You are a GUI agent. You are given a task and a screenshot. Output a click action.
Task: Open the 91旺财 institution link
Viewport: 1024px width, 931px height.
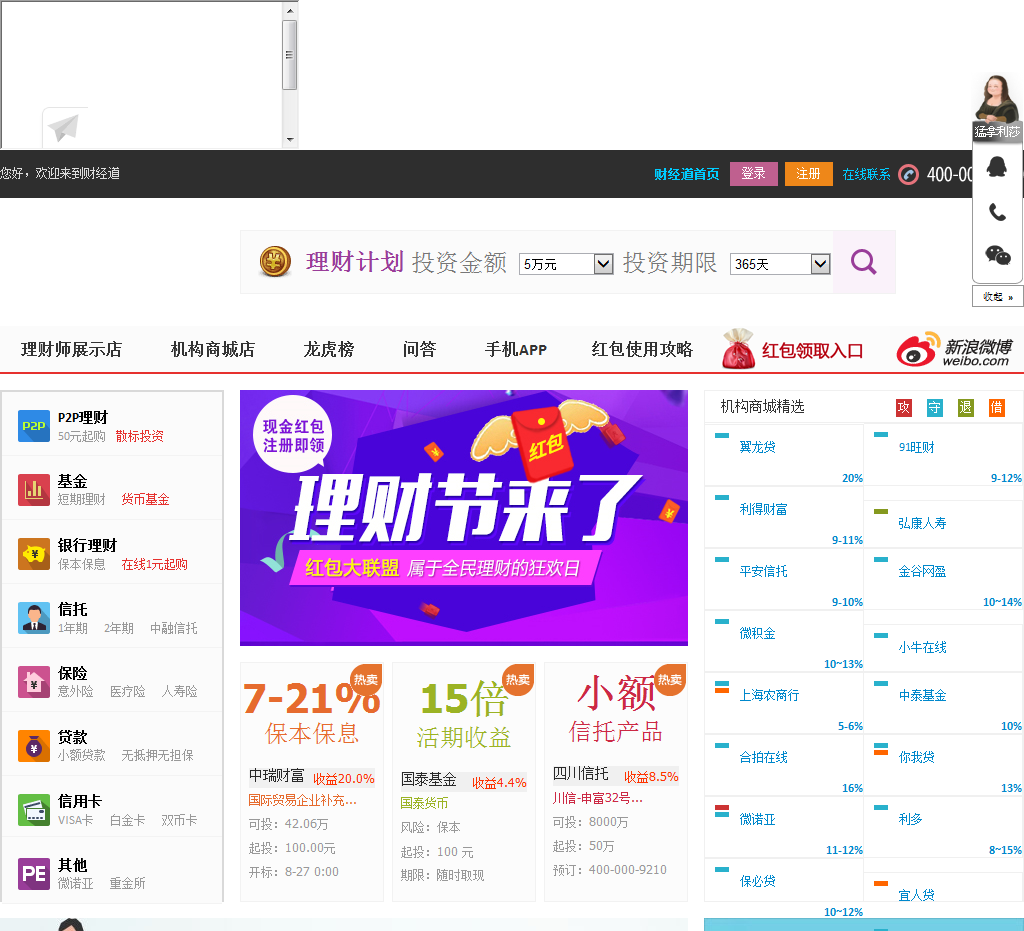pyautogui.click(x=917, y=447)
